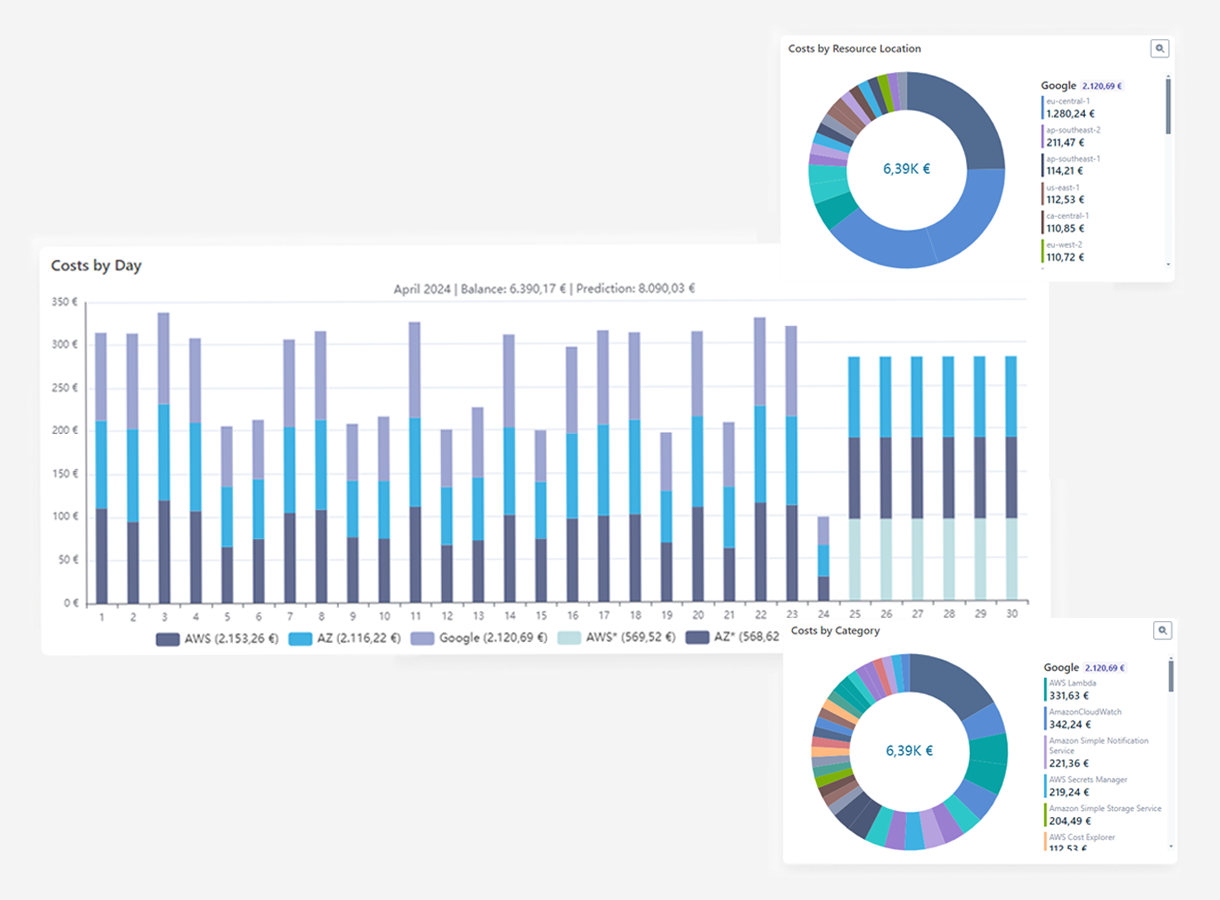Click the us-east-1 location legend entry
The height and width of the screenshot is (900, 1220).
[x=1068, y=193]
